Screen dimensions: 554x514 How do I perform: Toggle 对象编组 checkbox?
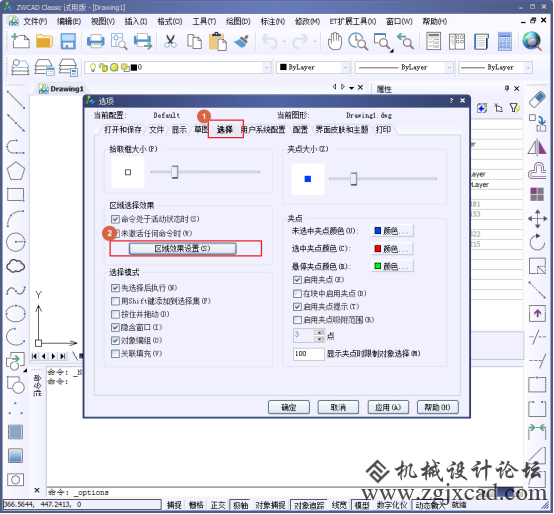pyautogui.click(x=115, y=341)
